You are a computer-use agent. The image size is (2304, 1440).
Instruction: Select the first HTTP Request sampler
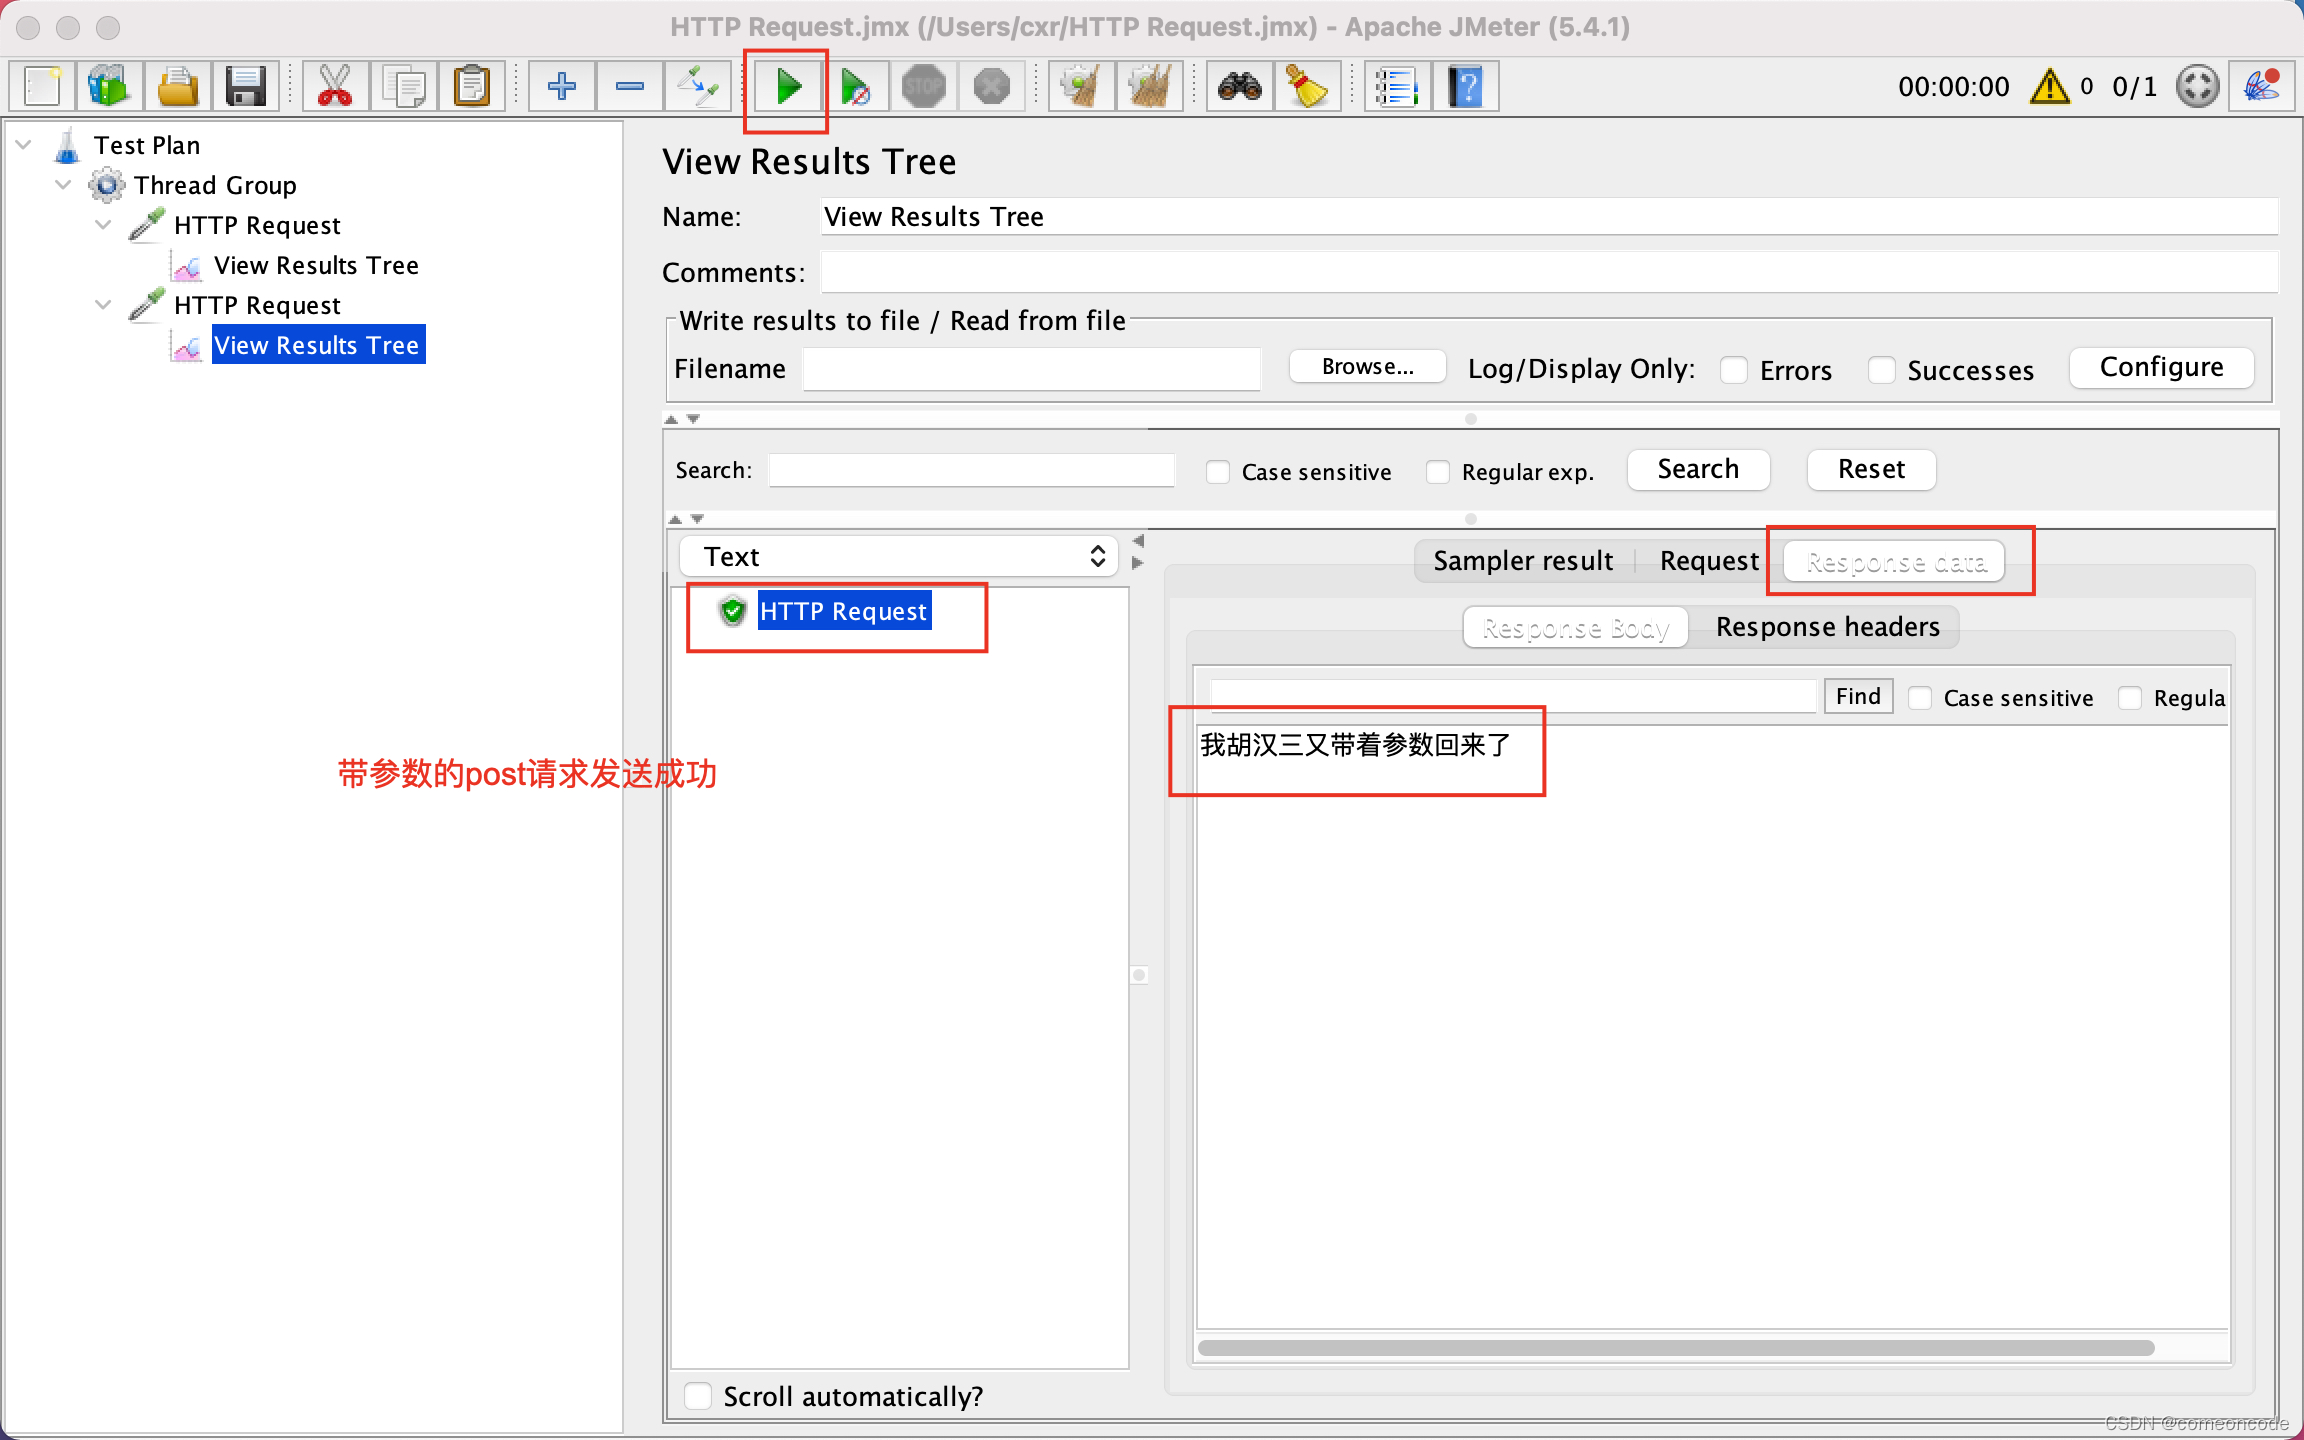(x=257, y=225)
